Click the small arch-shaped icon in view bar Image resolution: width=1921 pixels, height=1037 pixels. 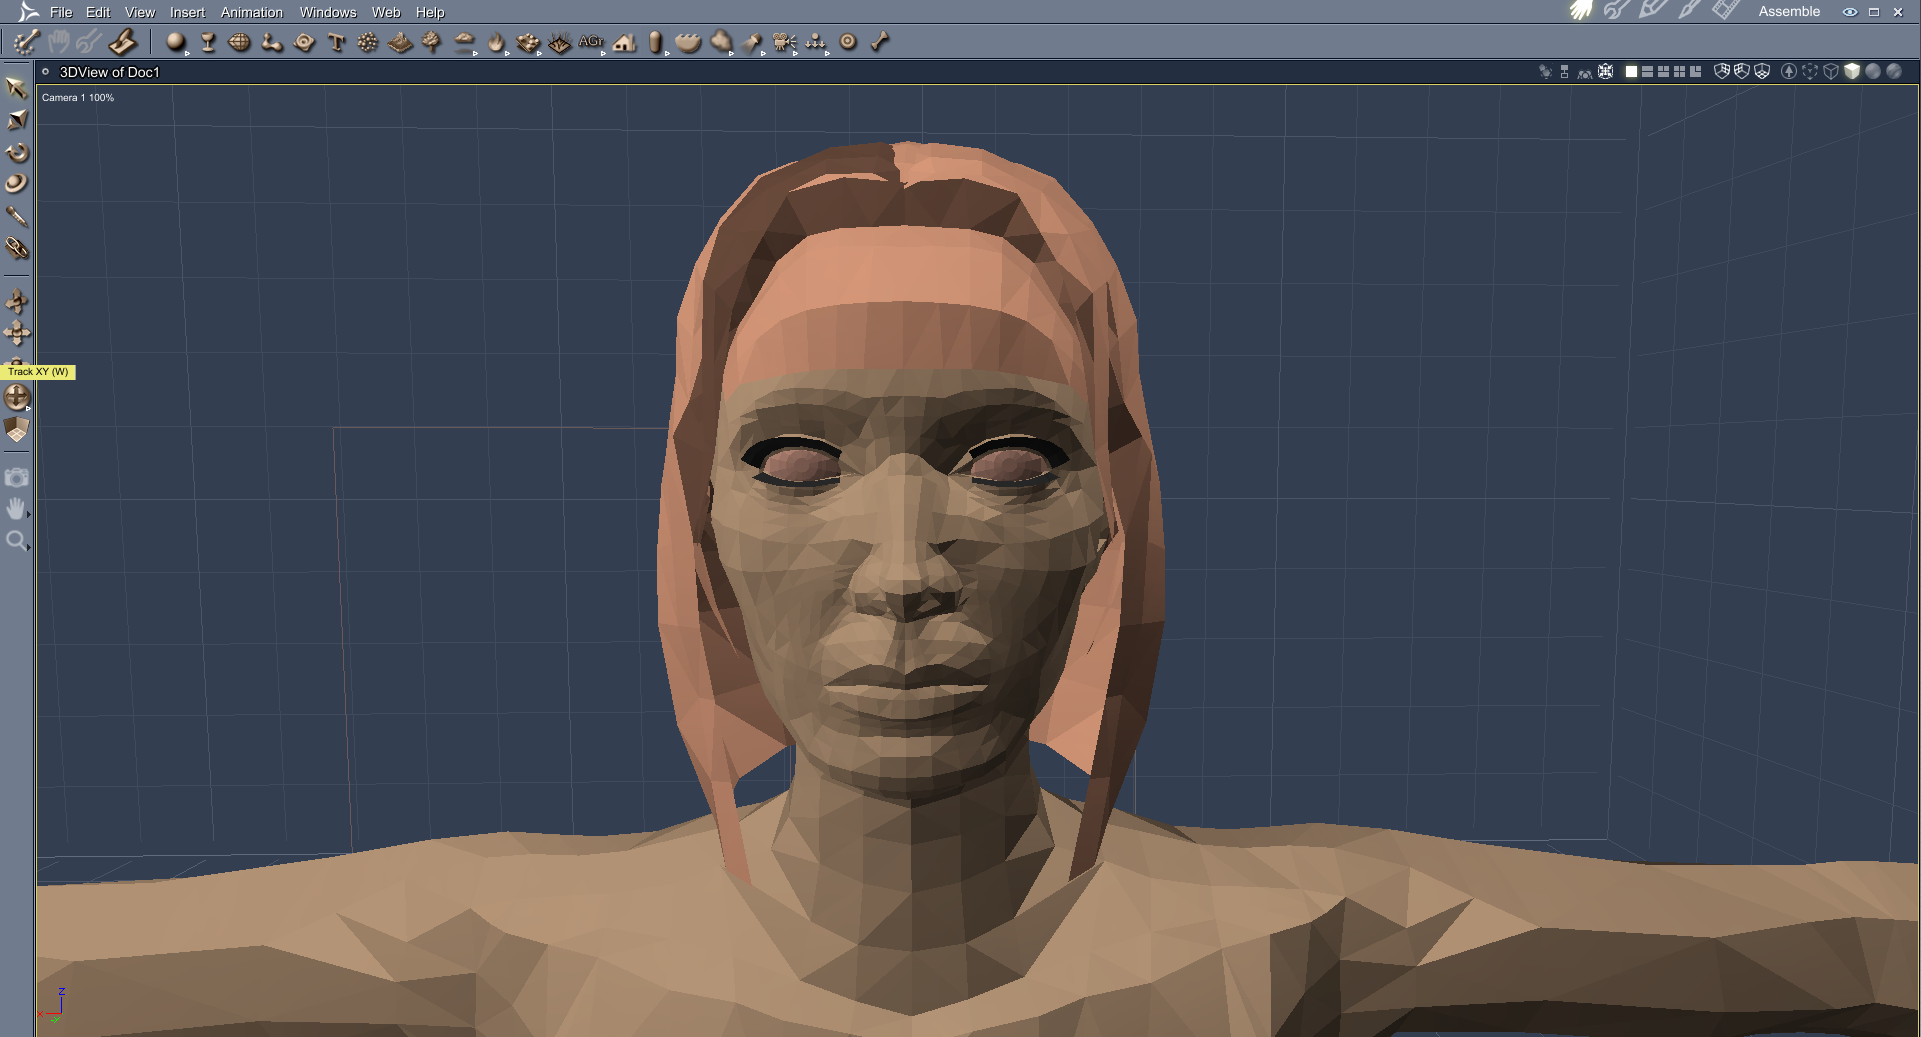[x=1585, y=72]
